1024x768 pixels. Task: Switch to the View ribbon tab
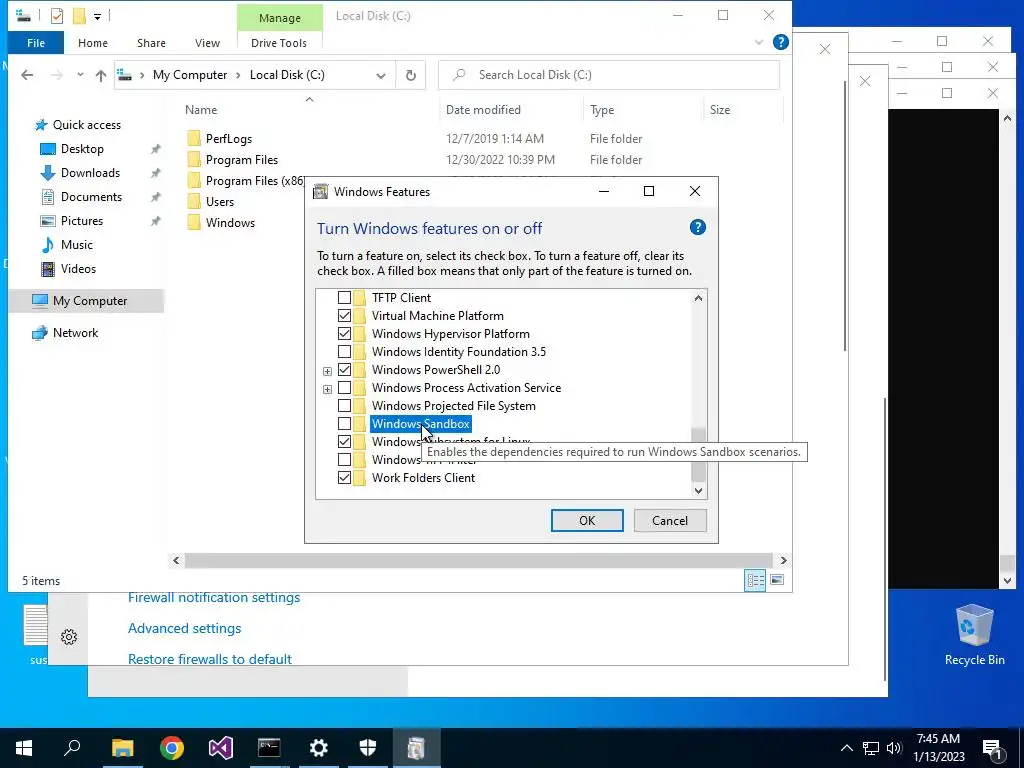[207, 43]
